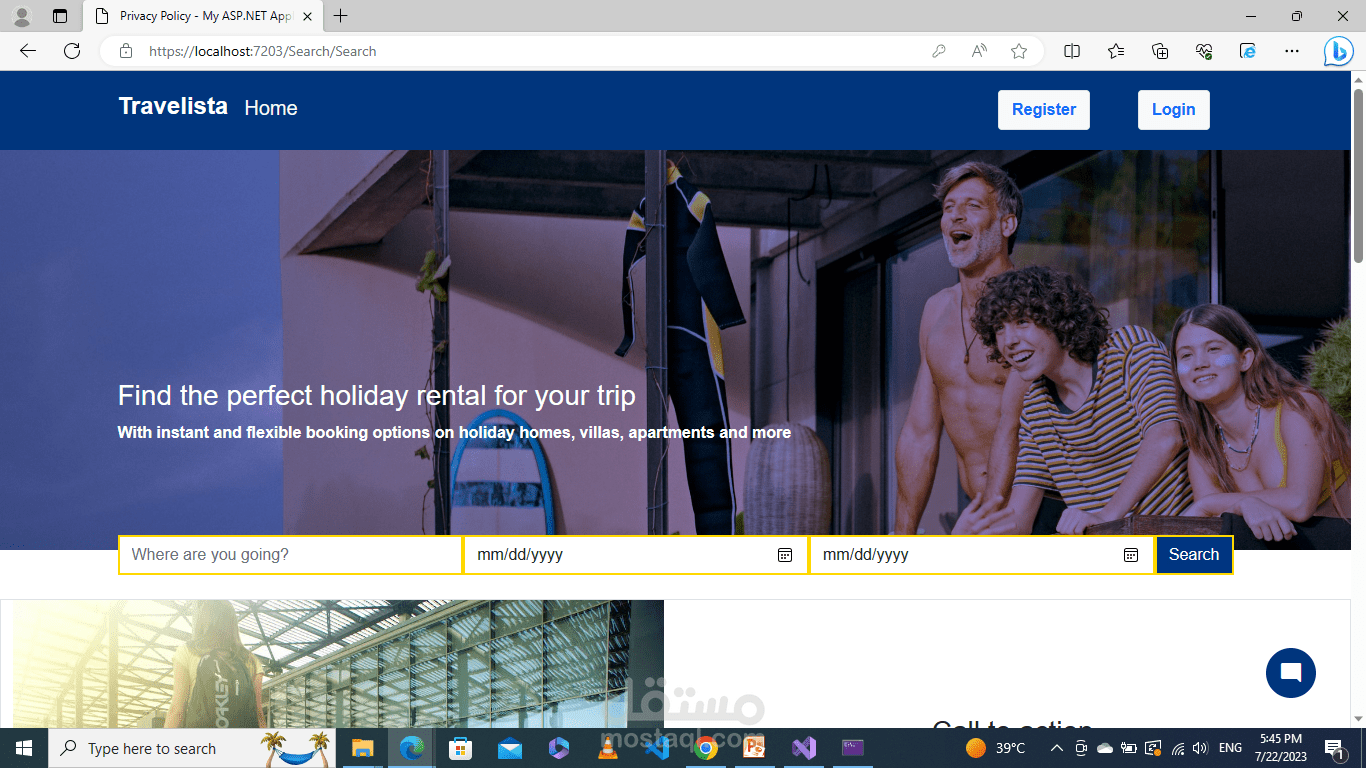The height and width of the screenshot is (768, 1366).
Task: Open the browser profile avatar
Action: (x=22, y=16)
